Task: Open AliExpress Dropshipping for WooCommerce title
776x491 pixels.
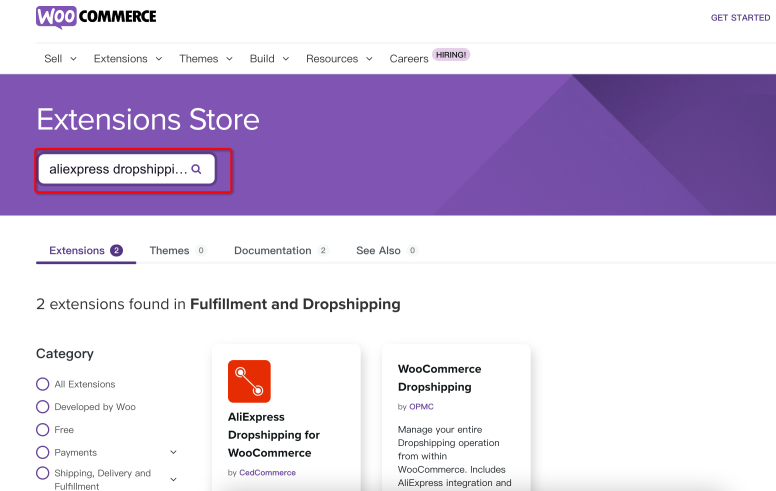Action: point(274,435)
